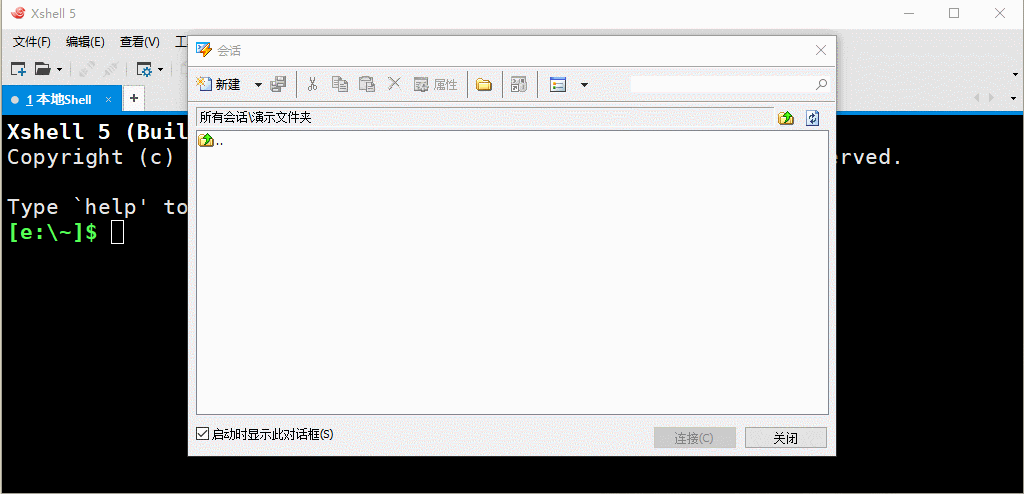1024x494 pixels.
Task: Click the paste icon in session toolbar
Action: click(x=367, y=84)
